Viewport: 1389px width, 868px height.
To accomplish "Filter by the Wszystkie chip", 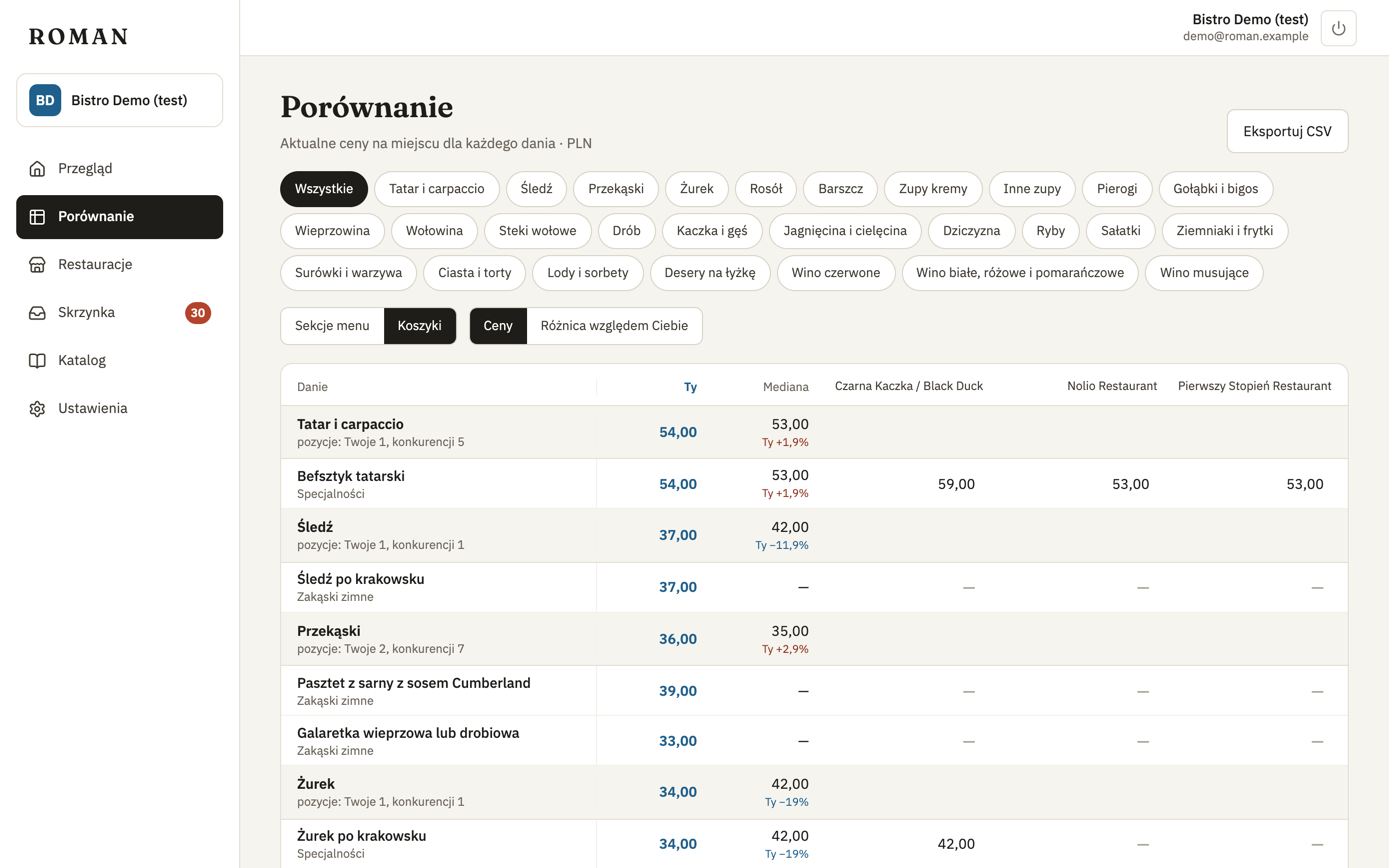I will 324,188.
